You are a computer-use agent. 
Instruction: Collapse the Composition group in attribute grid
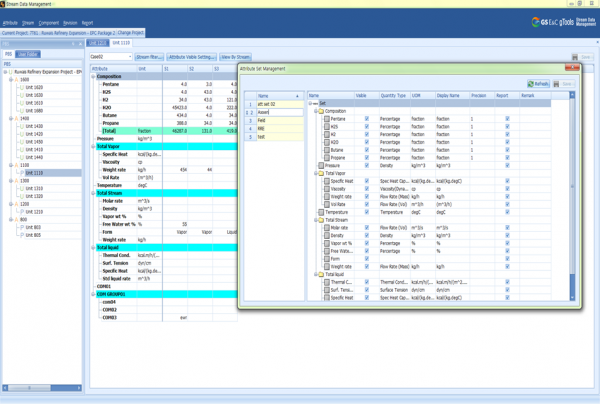(x=94, y=76)
